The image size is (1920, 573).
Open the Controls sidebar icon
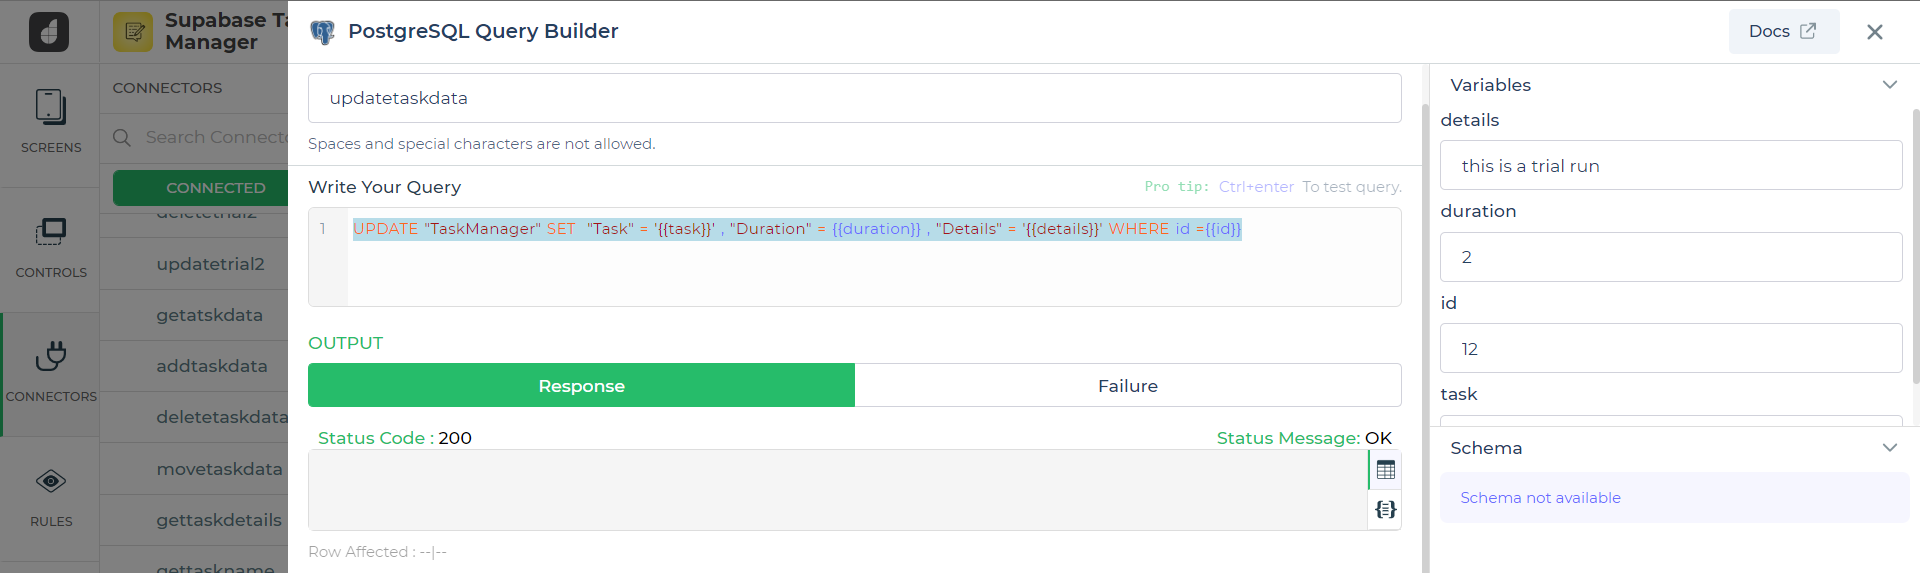click(x=50, y=232)
